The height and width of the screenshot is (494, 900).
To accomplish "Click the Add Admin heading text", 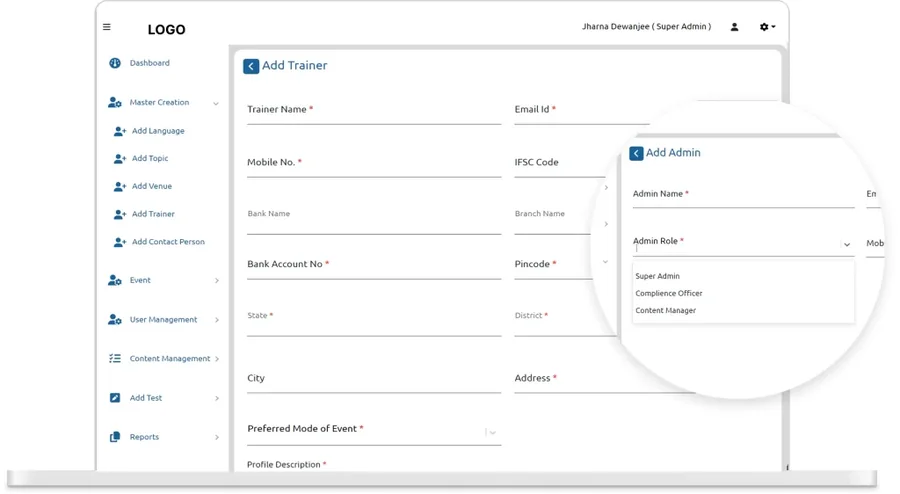I will [x=673, y=153].
